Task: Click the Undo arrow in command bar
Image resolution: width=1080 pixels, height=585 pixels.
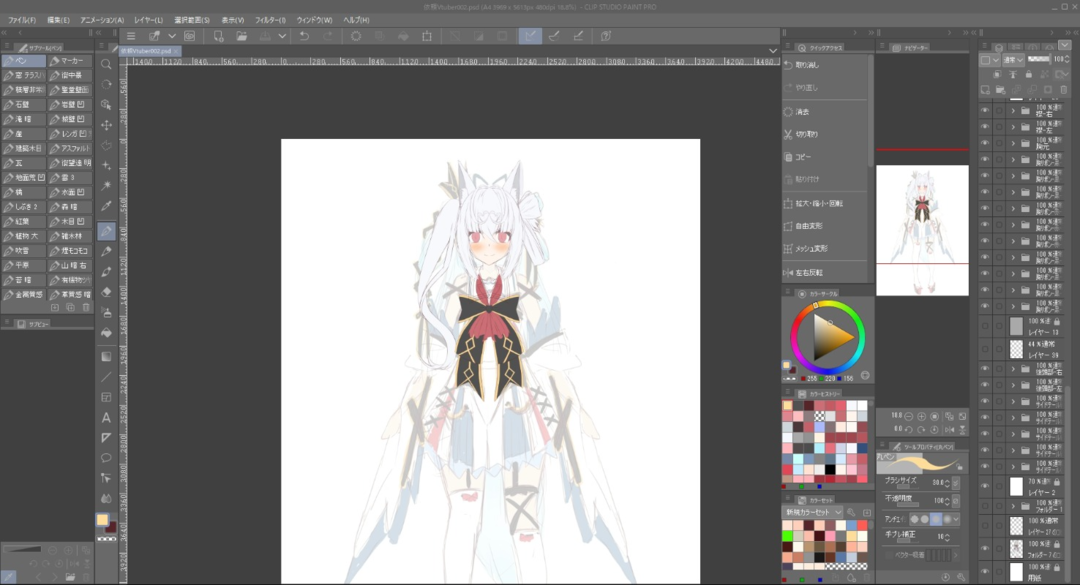Action: pos(303,36)
